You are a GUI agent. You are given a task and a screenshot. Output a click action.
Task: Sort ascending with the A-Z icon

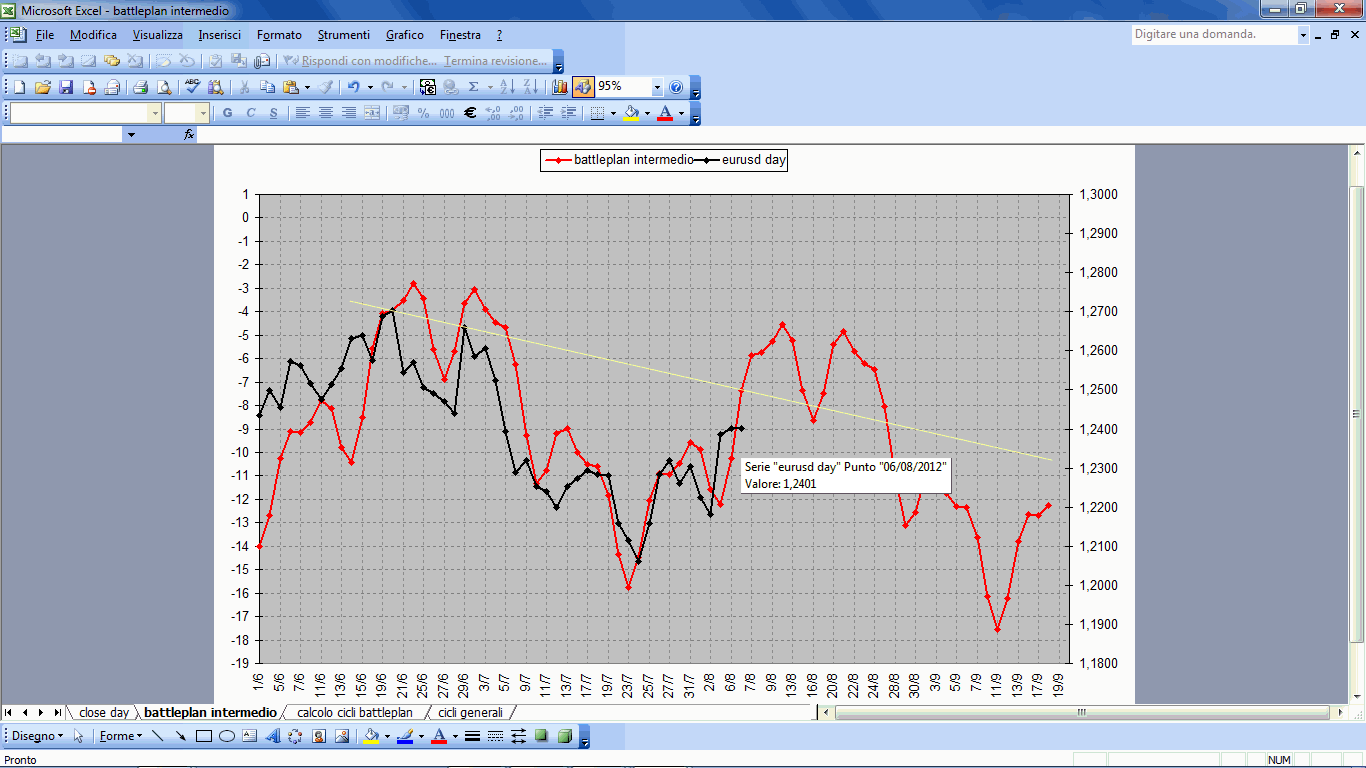point(506,87)
